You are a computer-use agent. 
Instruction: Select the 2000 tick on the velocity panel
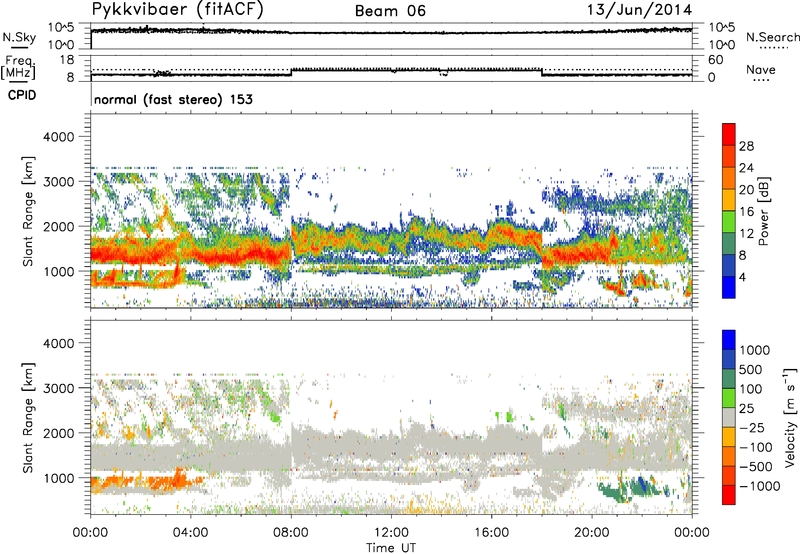pyautogui.click(x=58, y=433)
